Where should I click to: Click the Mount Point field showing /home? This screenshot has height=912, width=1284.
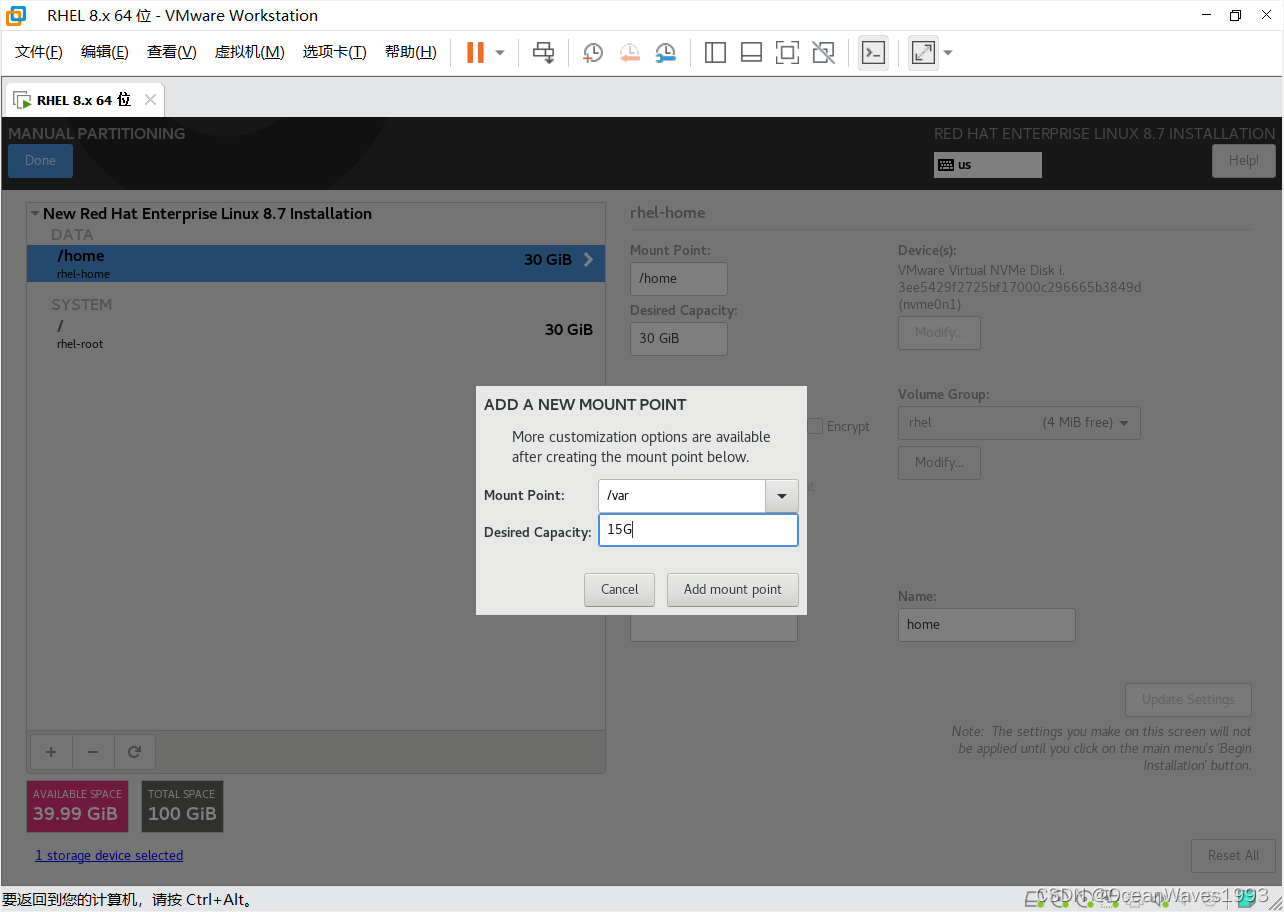[x=679, y=279]
